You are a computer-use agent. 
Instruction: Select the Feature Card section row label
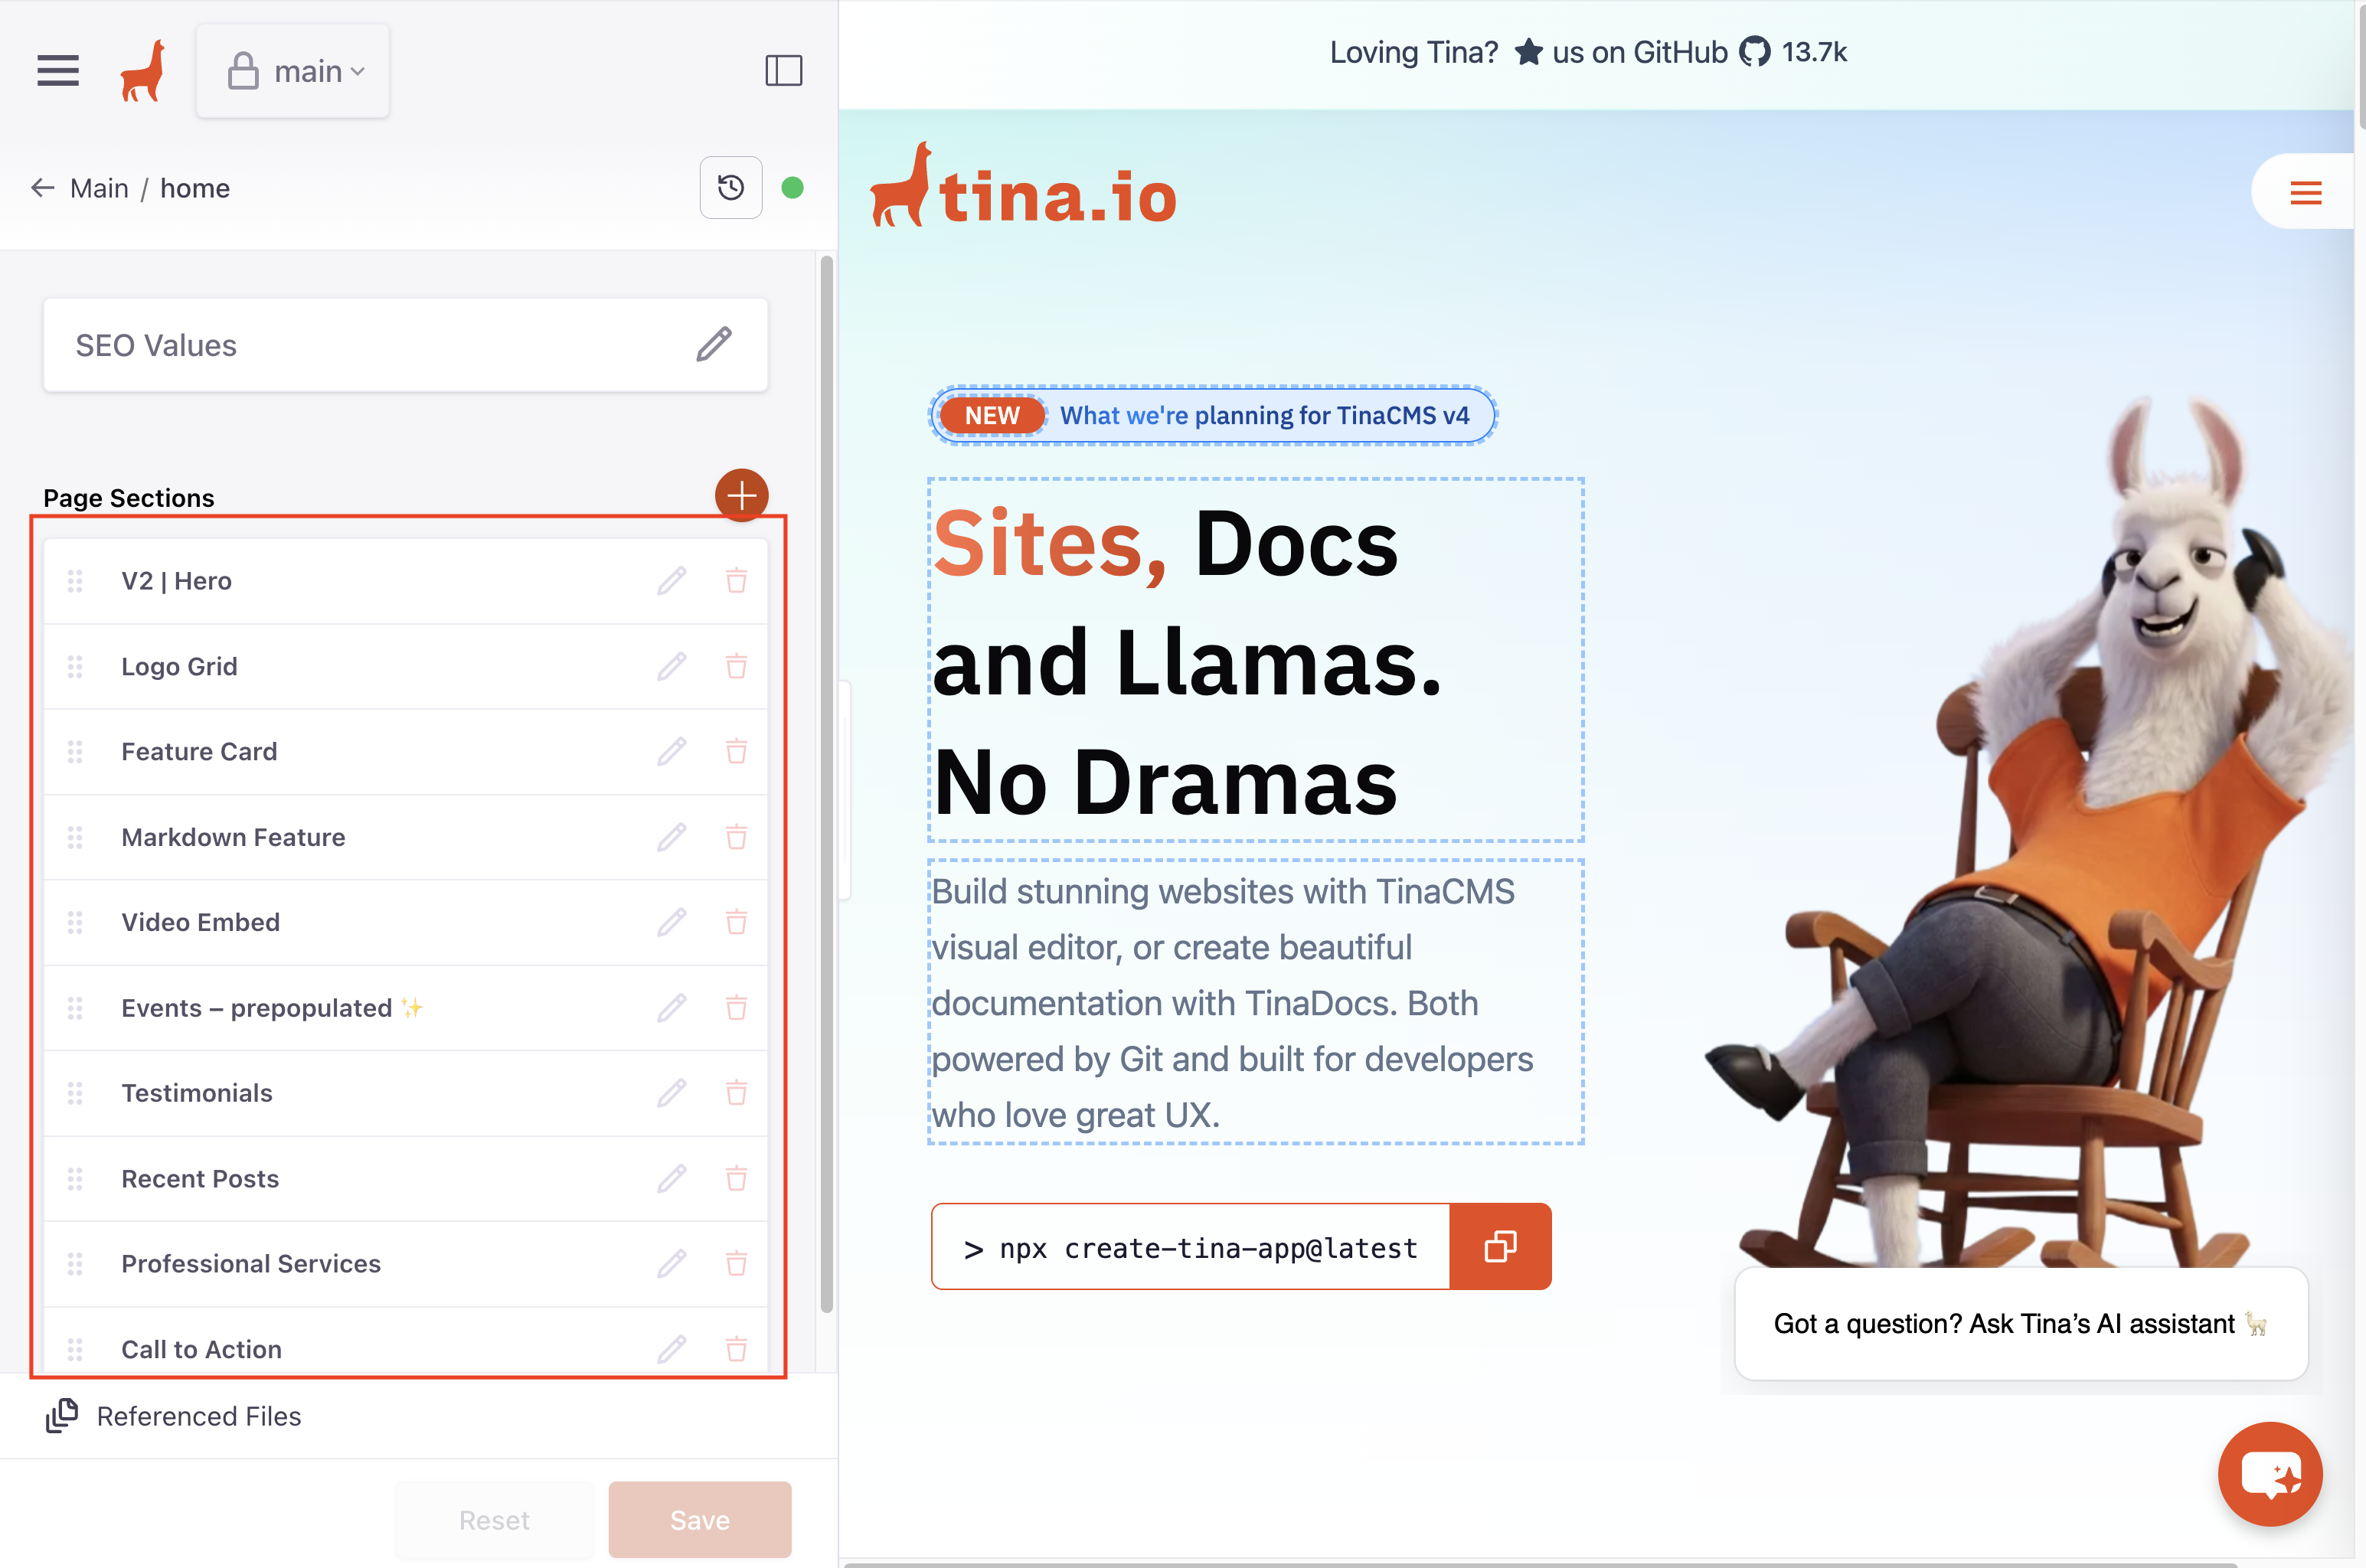199,752
